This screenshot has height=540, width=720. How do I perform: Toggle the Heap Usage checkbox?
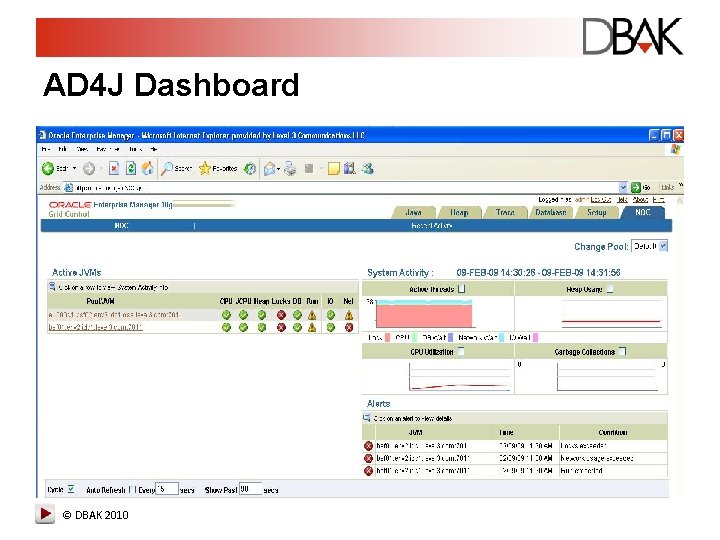[x=610, y=289]
